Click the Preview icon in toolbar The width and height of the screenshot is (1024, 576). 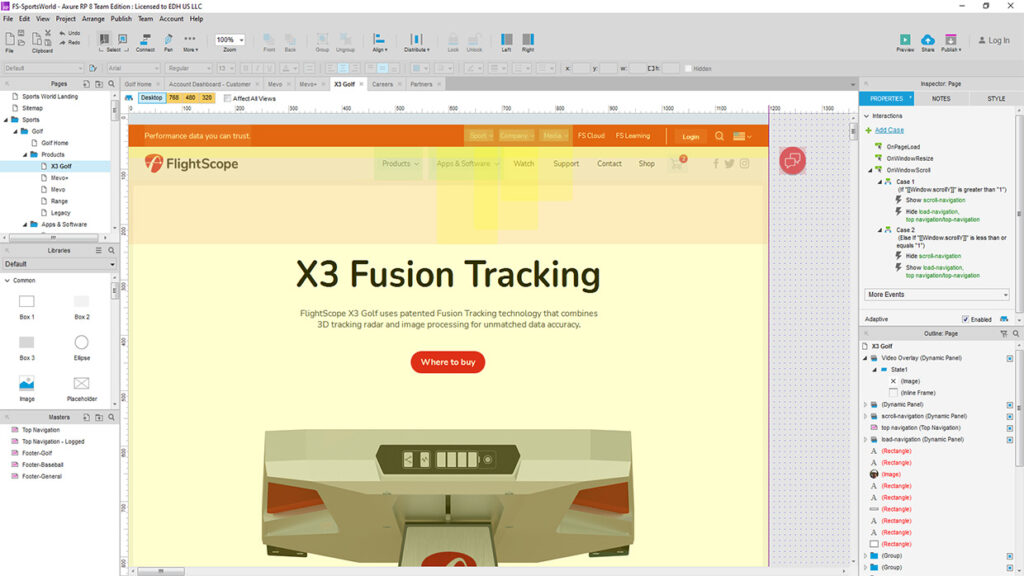[x=905, y=40]
